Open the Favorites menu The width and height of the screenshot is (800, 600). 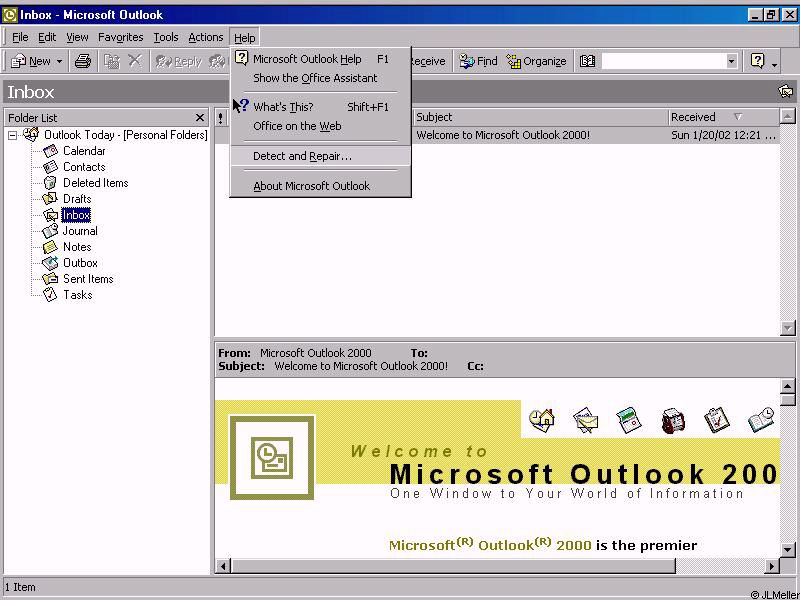click(x=120, y=37)
